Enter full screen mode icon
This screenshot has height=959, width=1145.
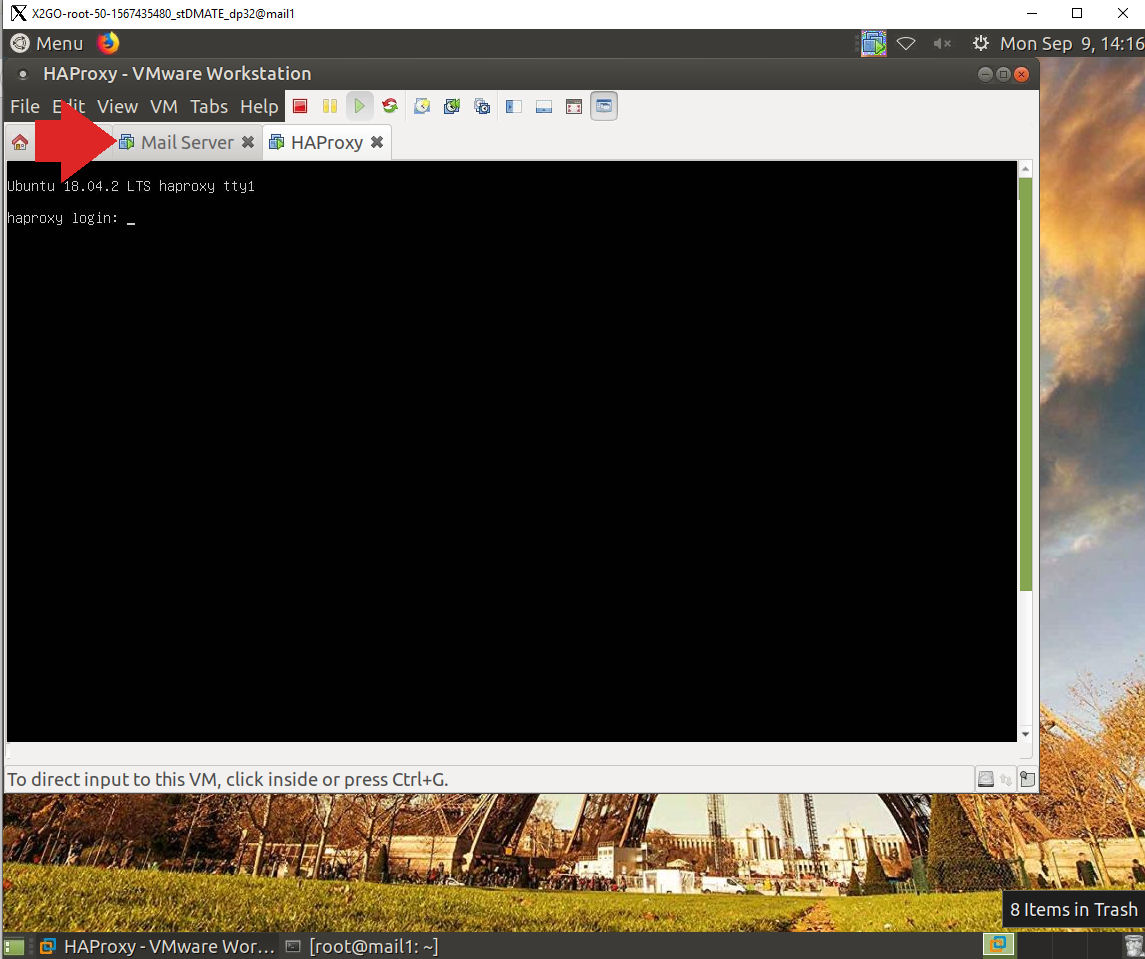574,106
